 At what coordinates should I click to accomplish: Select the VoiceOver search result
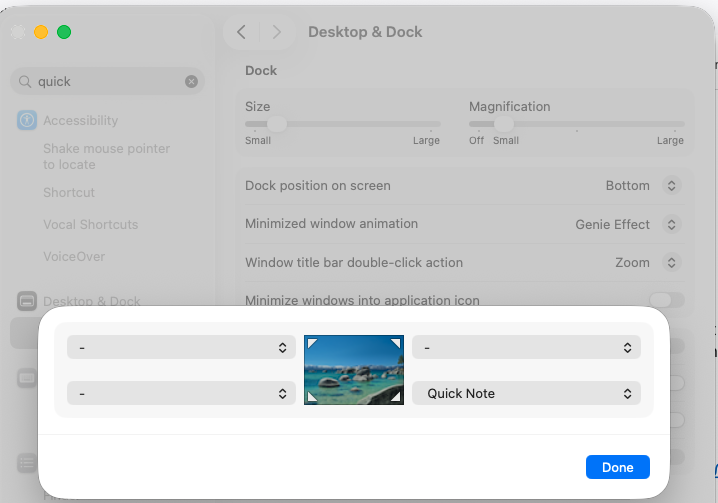click(74, 257)
